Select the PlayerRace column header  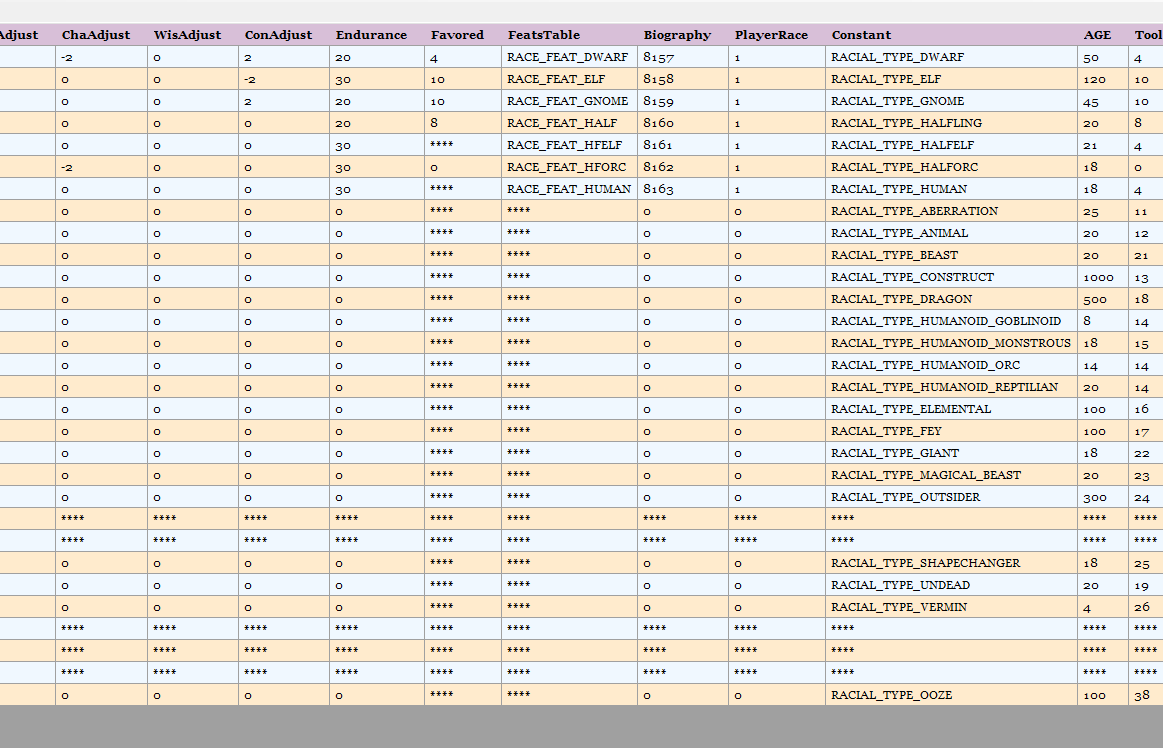(771, 35)
